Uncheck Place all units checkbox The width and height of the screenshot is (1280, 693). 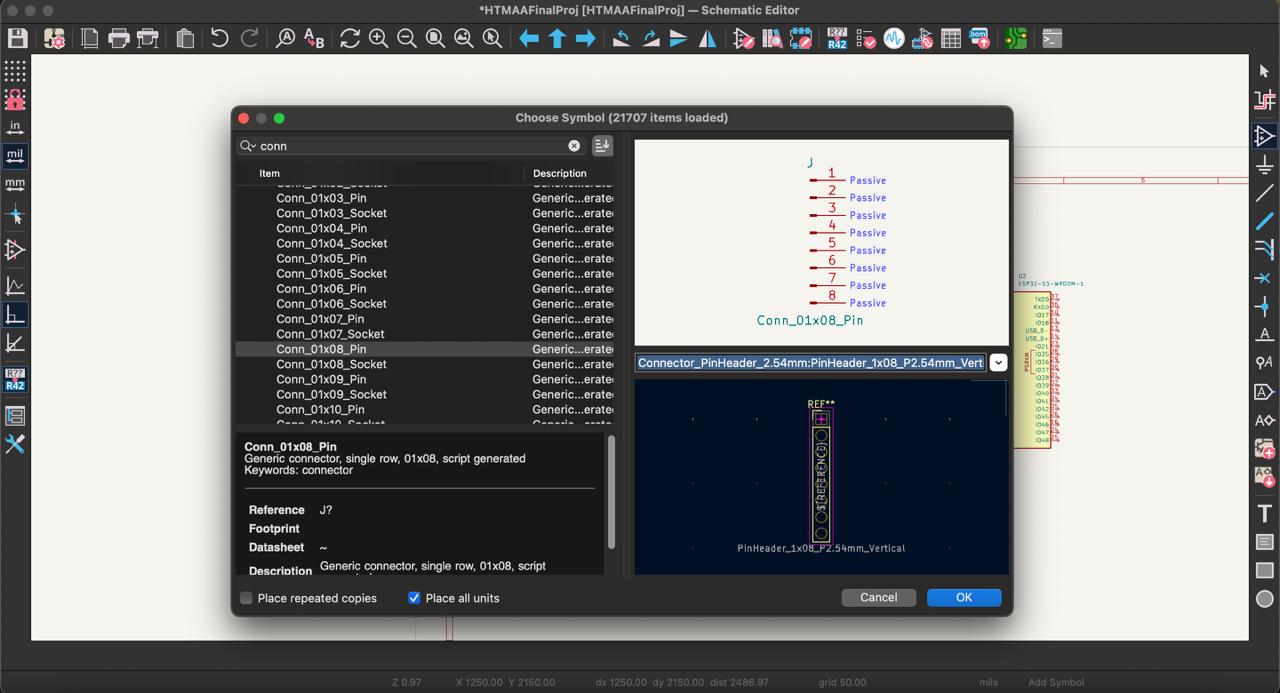coord(414,598)
